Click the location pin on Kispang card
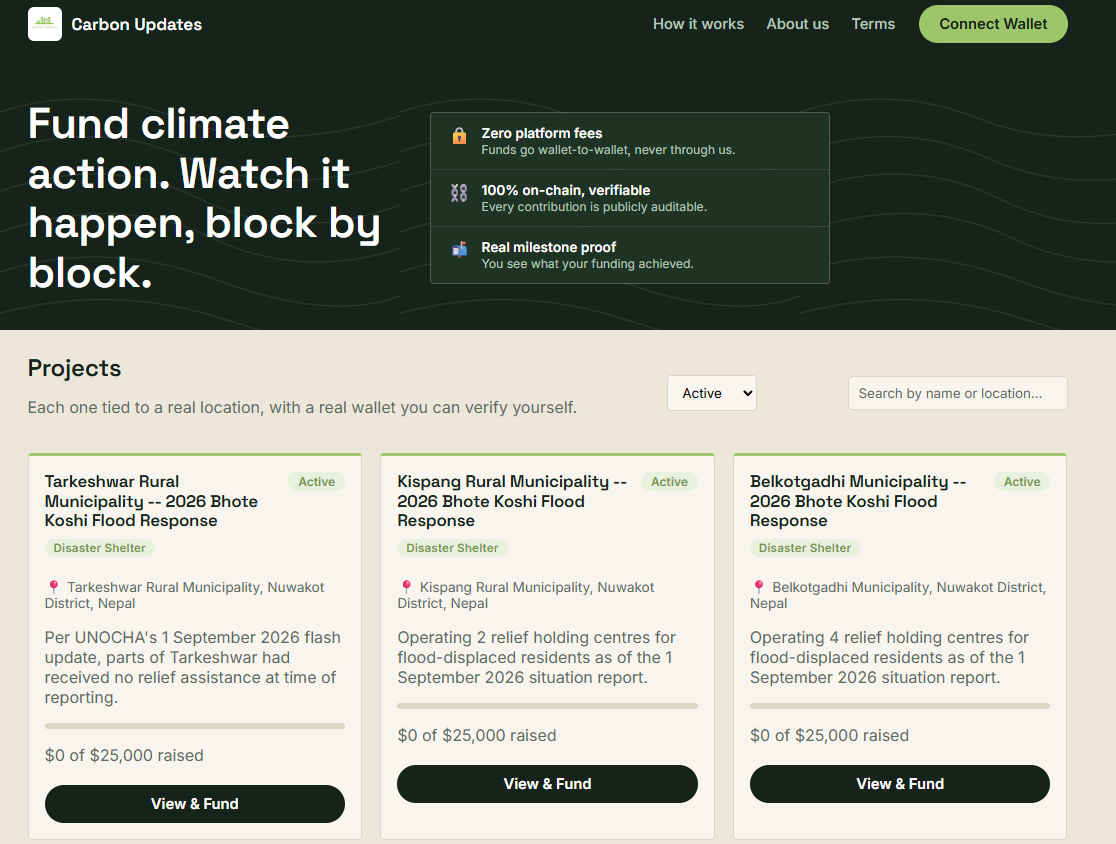1116x844 pixels. pyautogui.click(x=406, y=587)
